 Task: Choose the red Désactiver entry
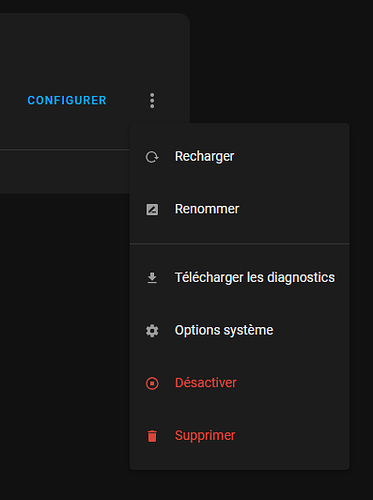(x=239, y=383)
